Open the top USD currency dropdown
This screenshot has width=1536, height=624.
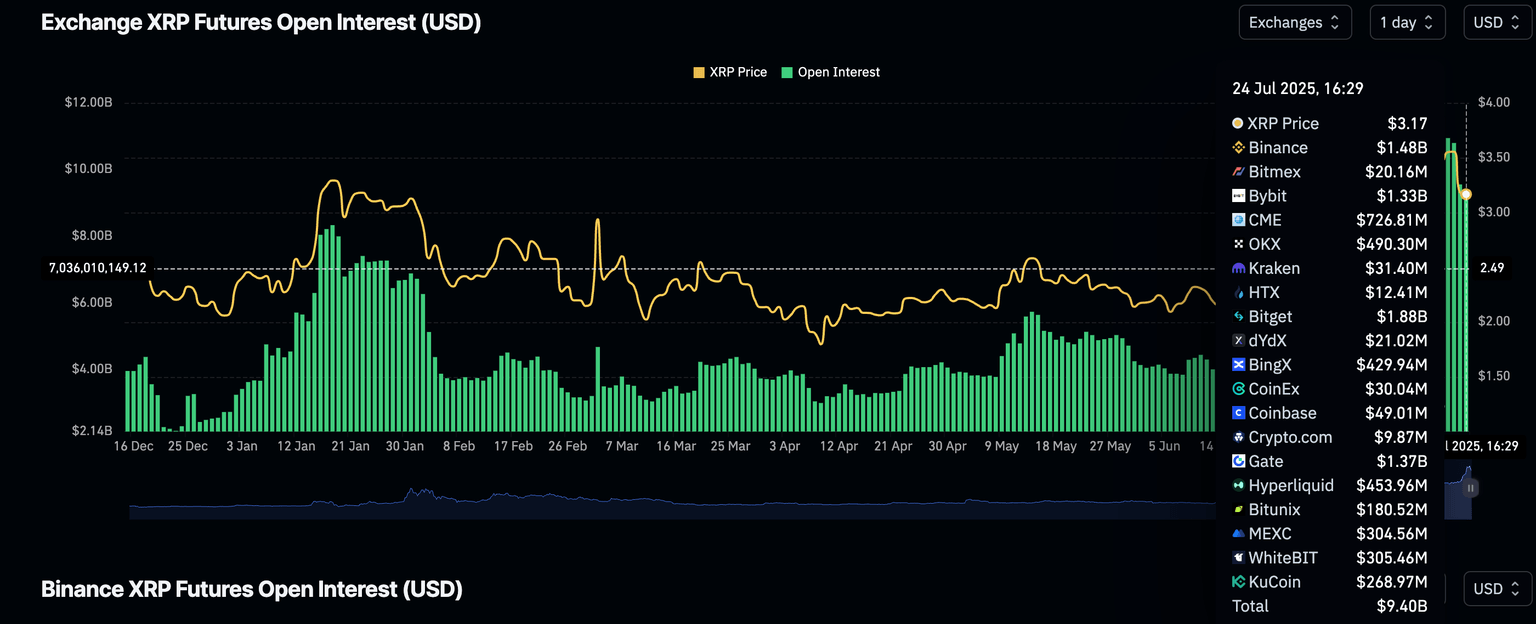(x=1497, y=22)
